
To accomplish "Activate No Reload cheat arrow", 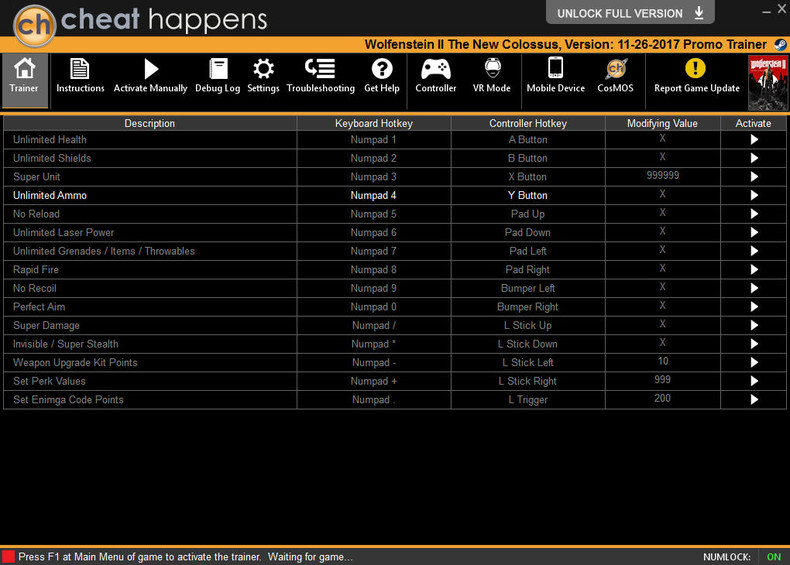I will click(x=754, y=214).
